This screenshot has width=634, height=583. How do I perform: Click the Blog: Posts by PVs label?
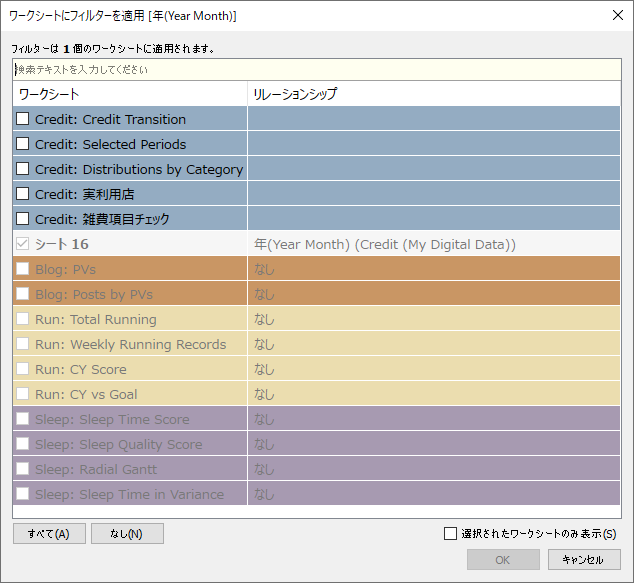tap(94, 295)
